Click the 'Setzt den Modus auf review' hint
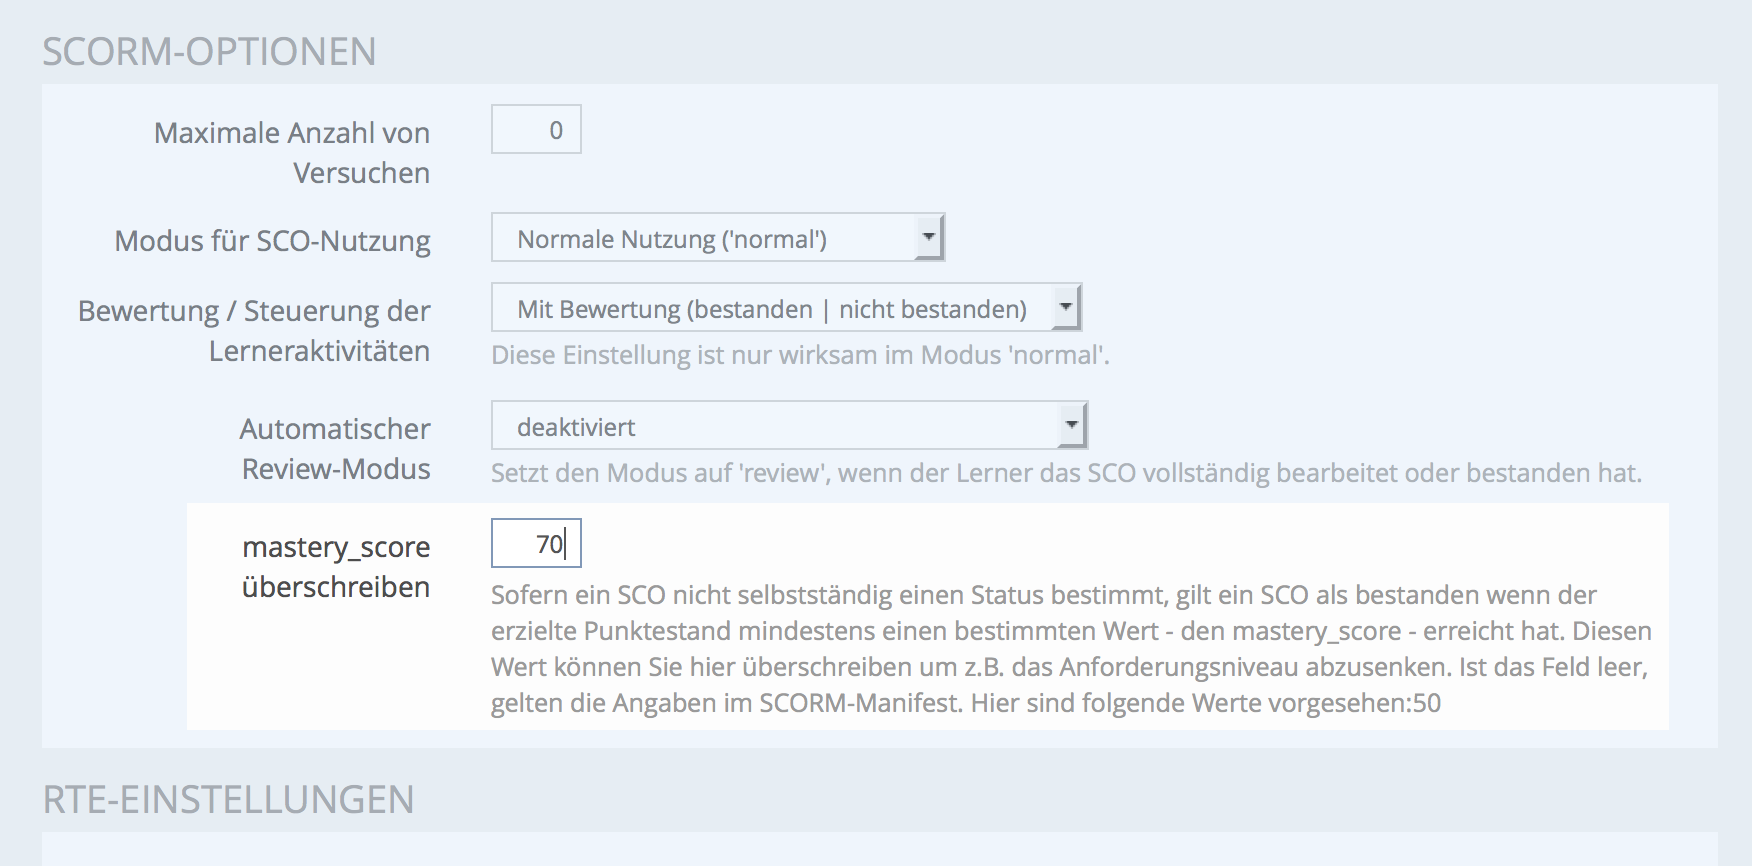The height and width of the screenshot is (866, 1752). pos(1066,473)
